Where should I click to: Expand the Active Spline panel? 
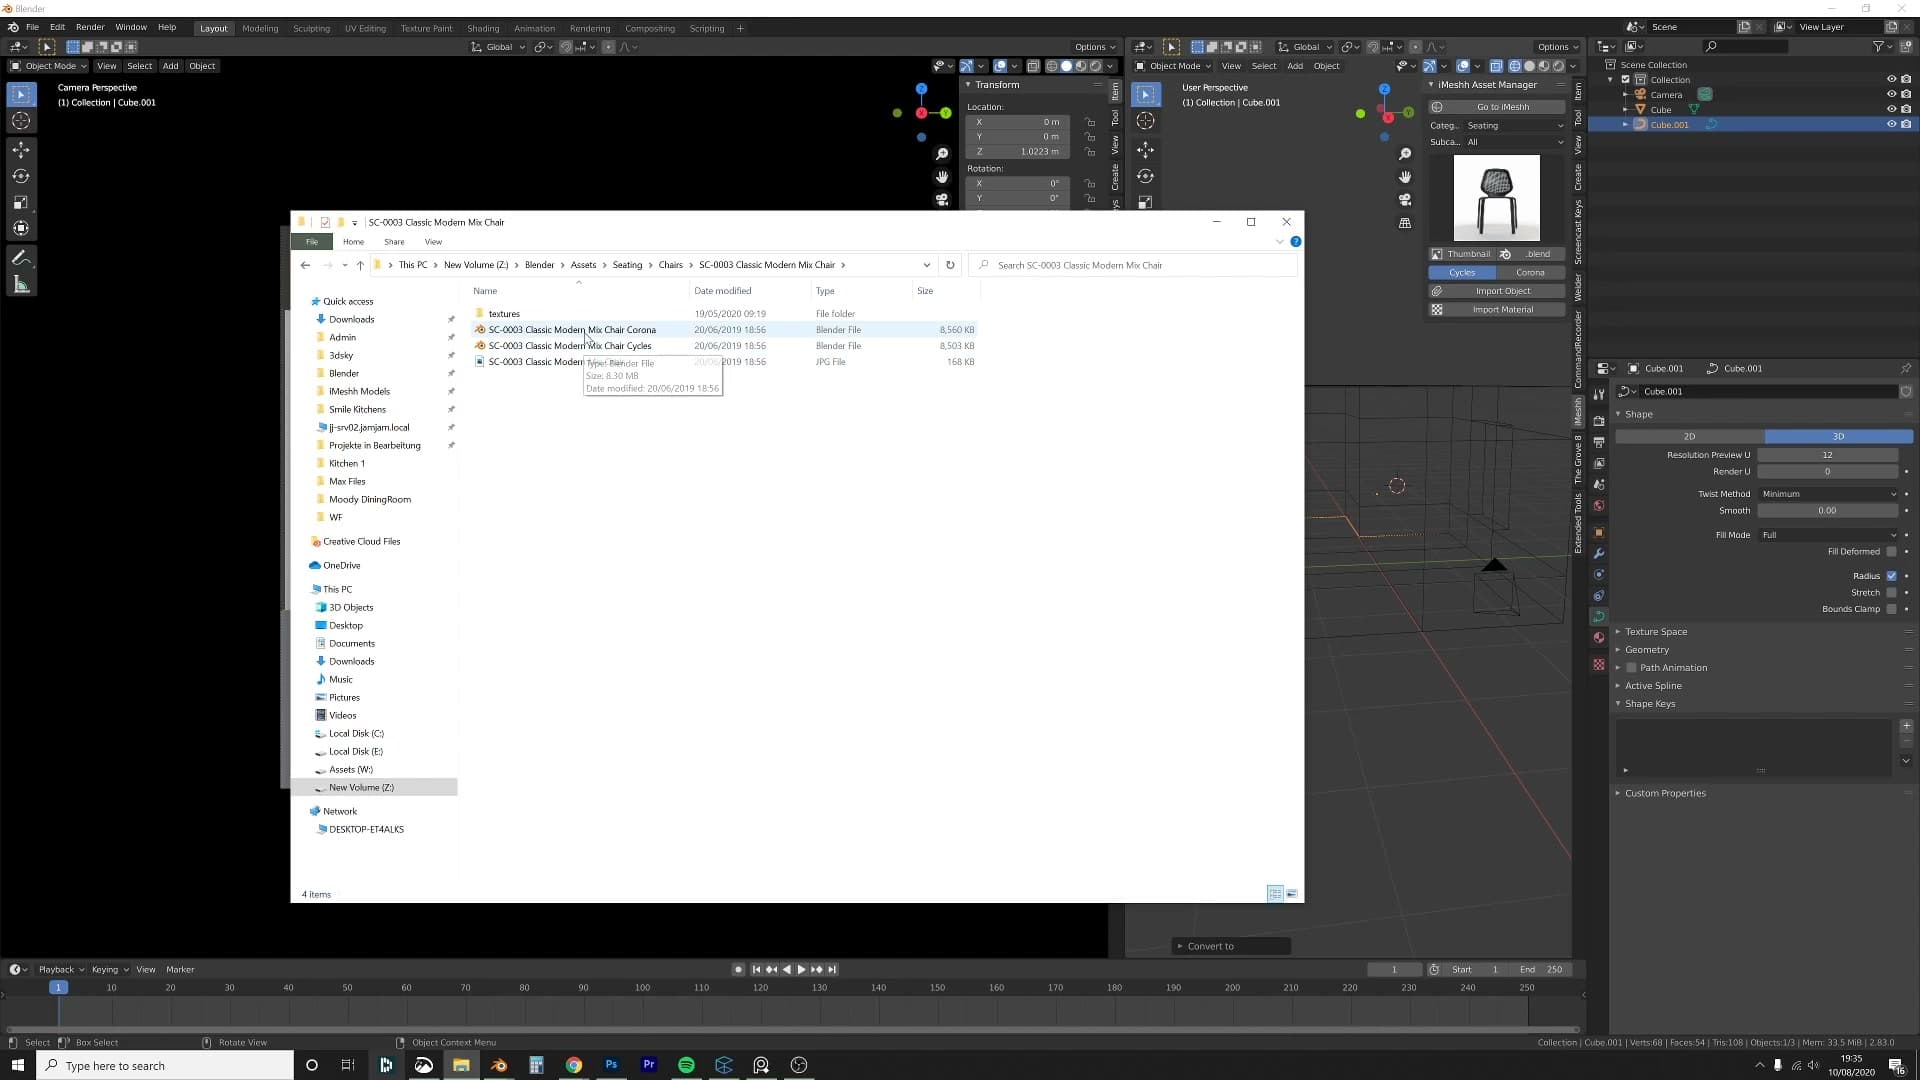pyautogui.click(x=1653, y=686)
